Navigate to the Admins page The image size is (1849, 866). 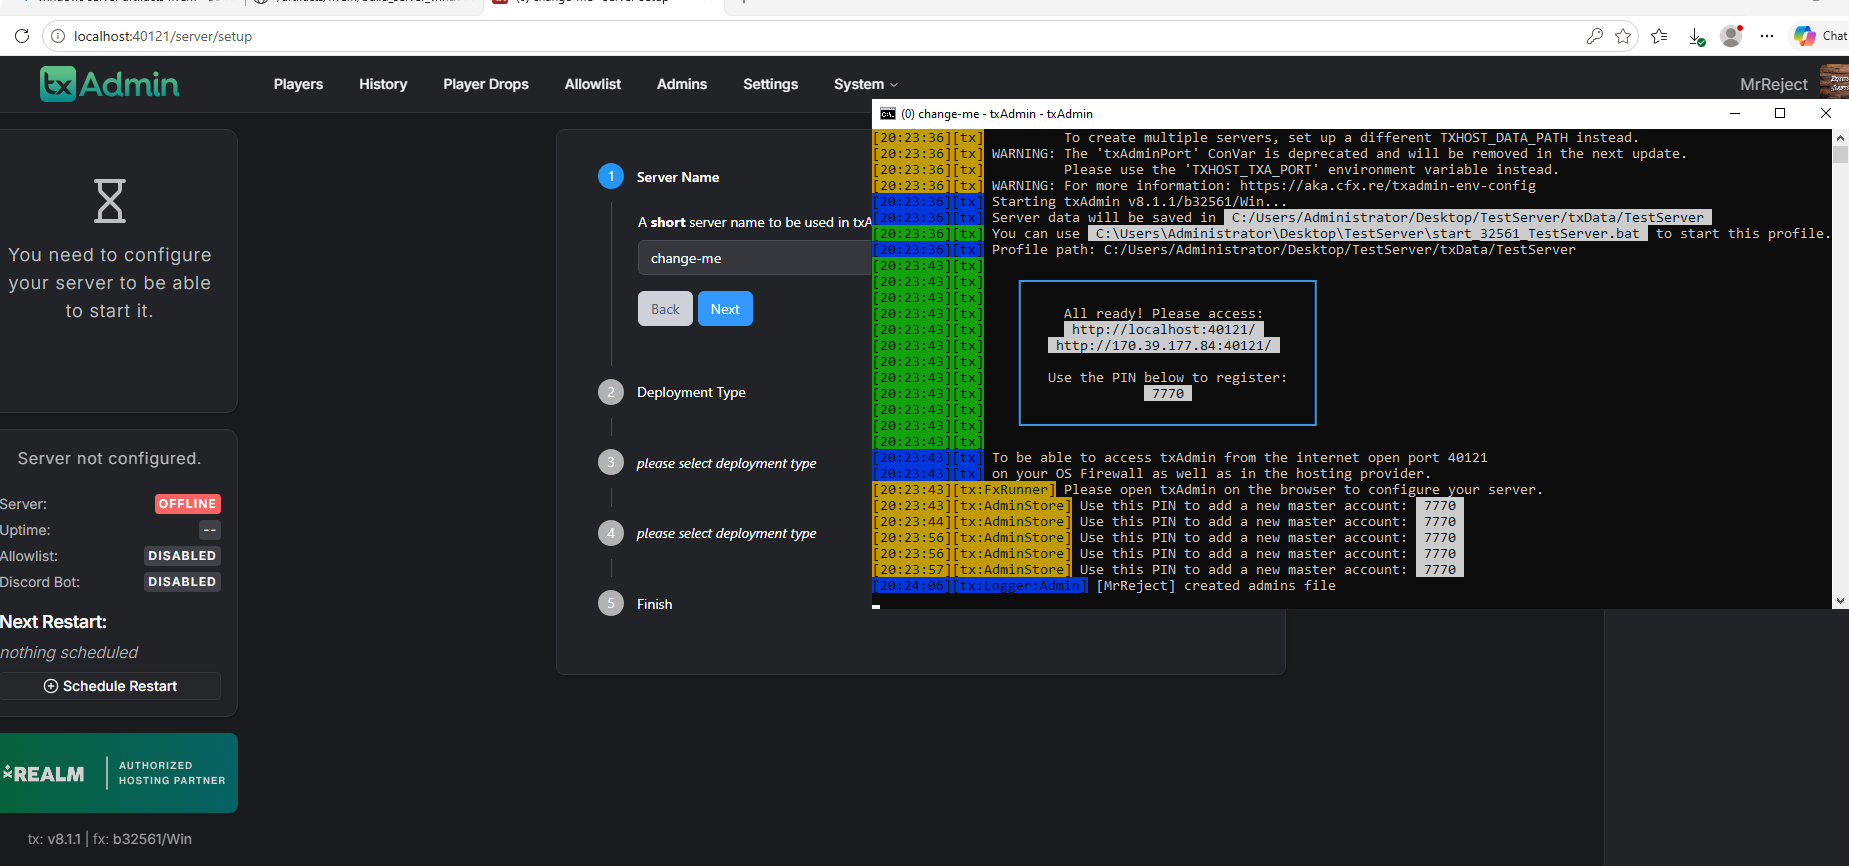[682, 84]
